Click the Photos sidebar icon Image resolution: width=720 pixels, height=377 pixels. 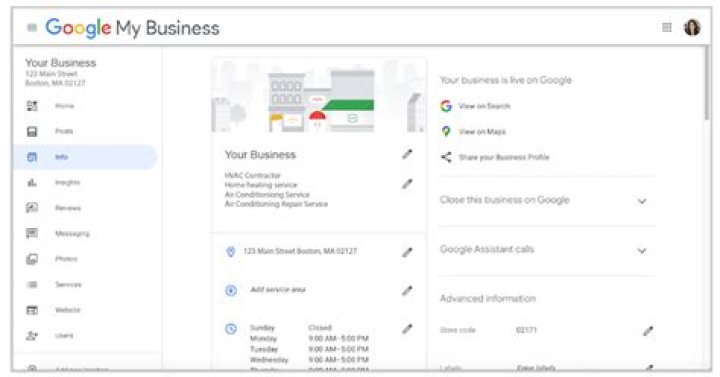click(32, 259)
